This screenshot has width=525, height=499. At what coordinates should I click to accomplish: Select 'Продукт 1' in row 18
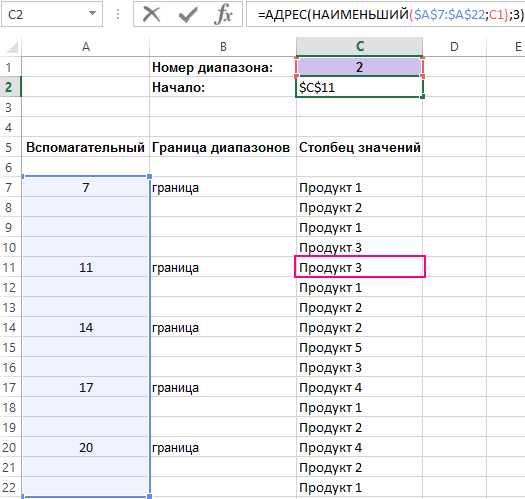[x=360, y=407]
